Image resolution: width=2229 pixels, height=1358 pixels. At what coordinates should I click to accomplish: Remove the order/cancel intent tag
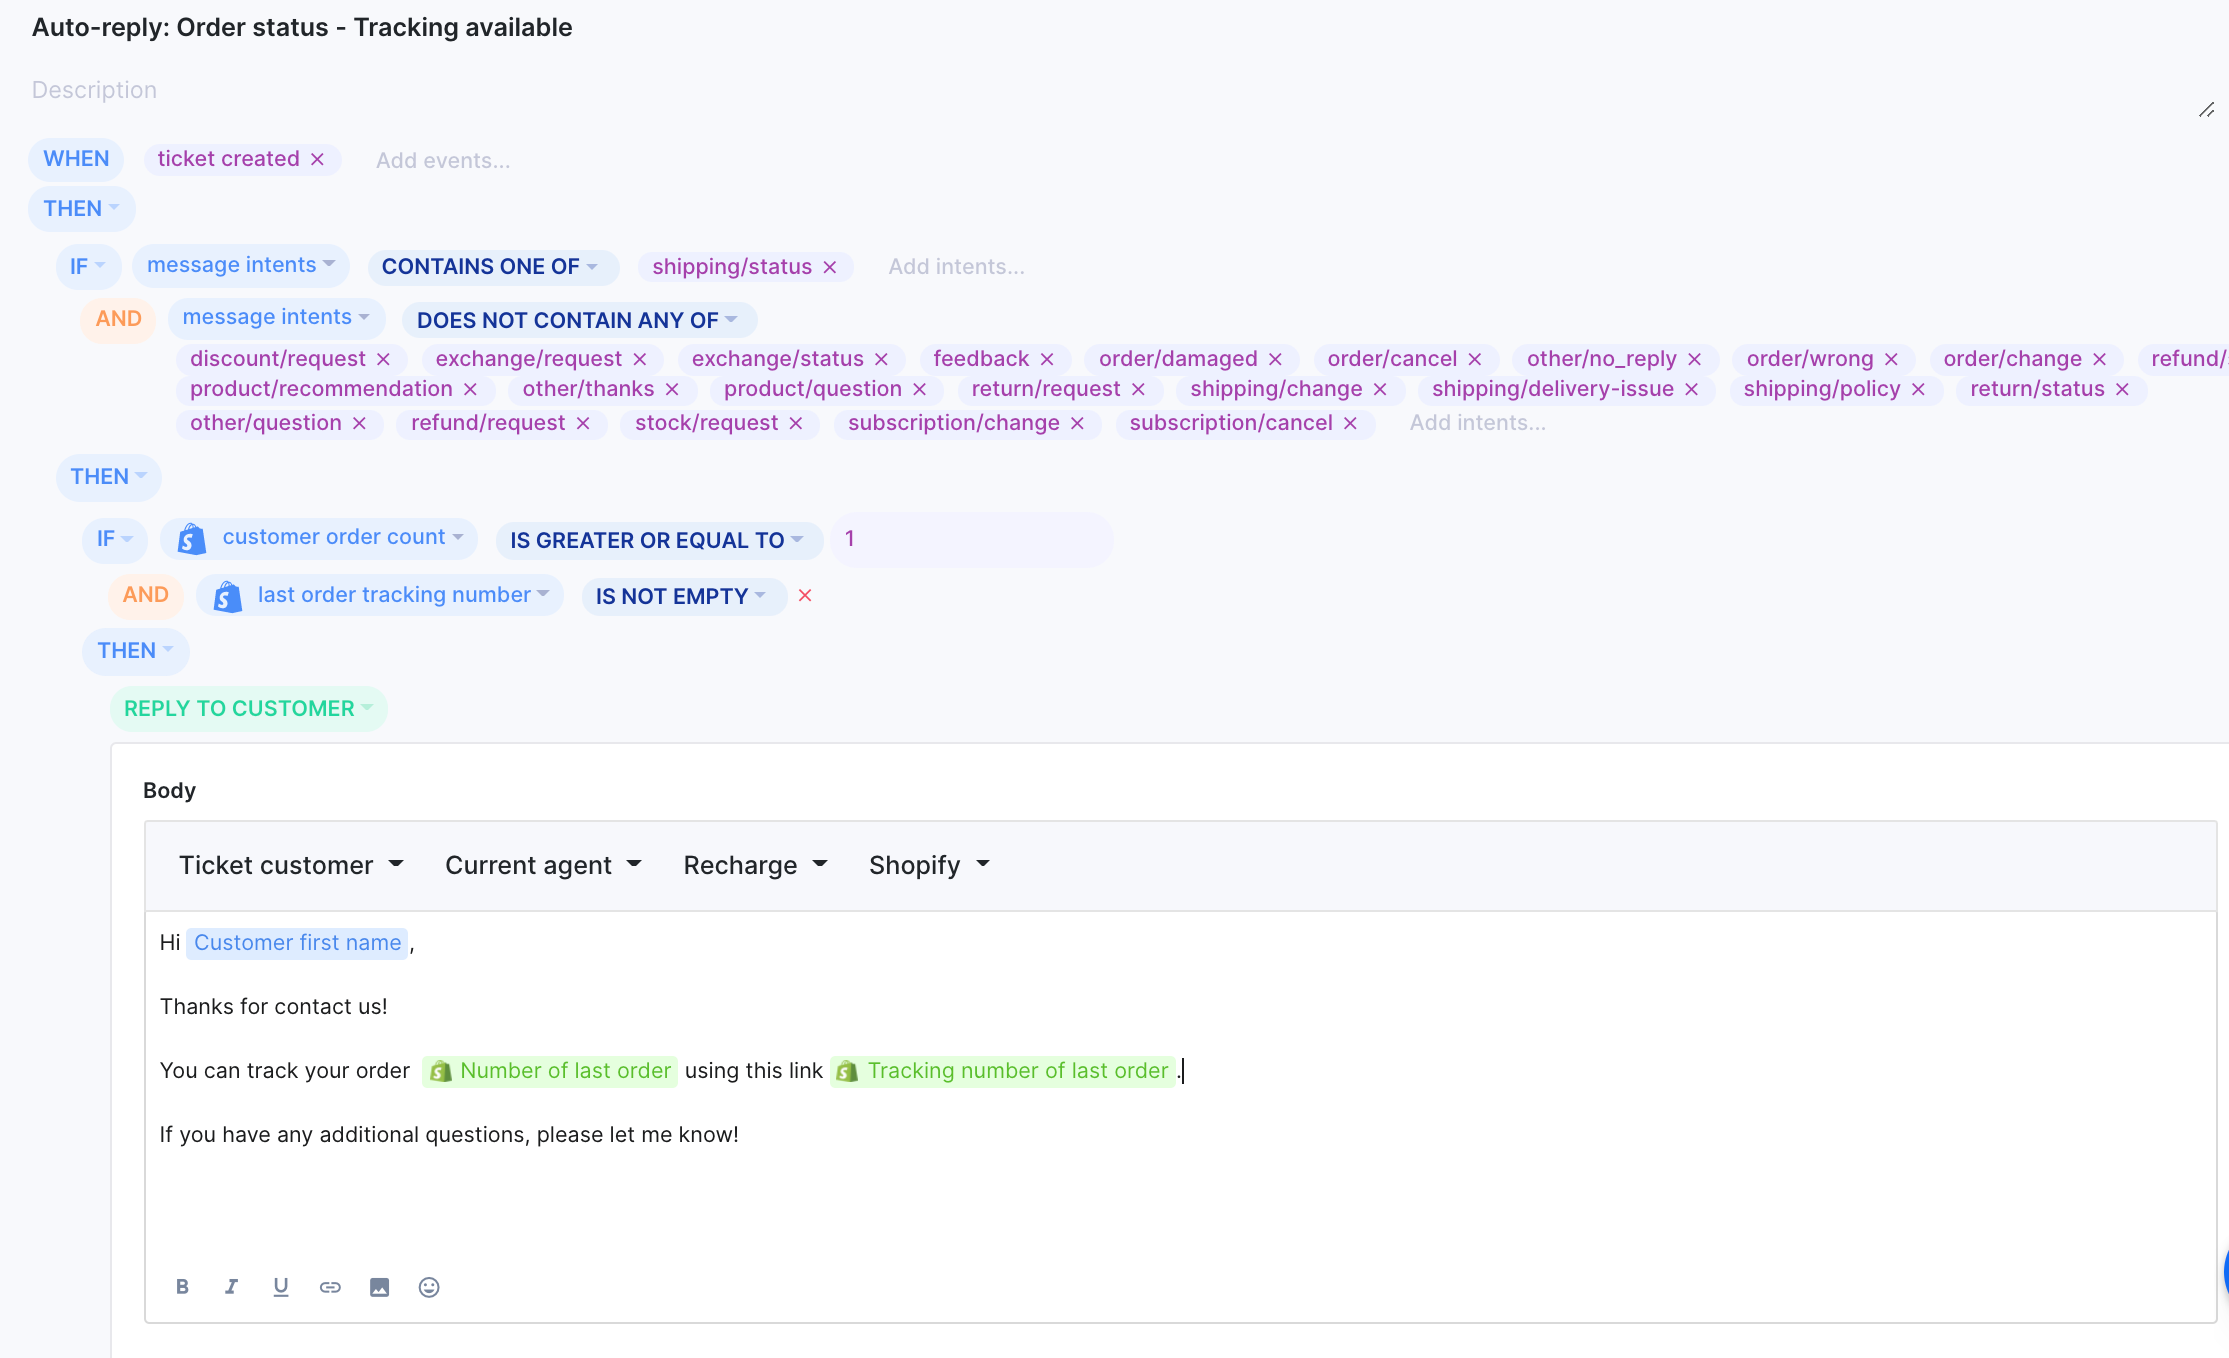coord(1475,359)
